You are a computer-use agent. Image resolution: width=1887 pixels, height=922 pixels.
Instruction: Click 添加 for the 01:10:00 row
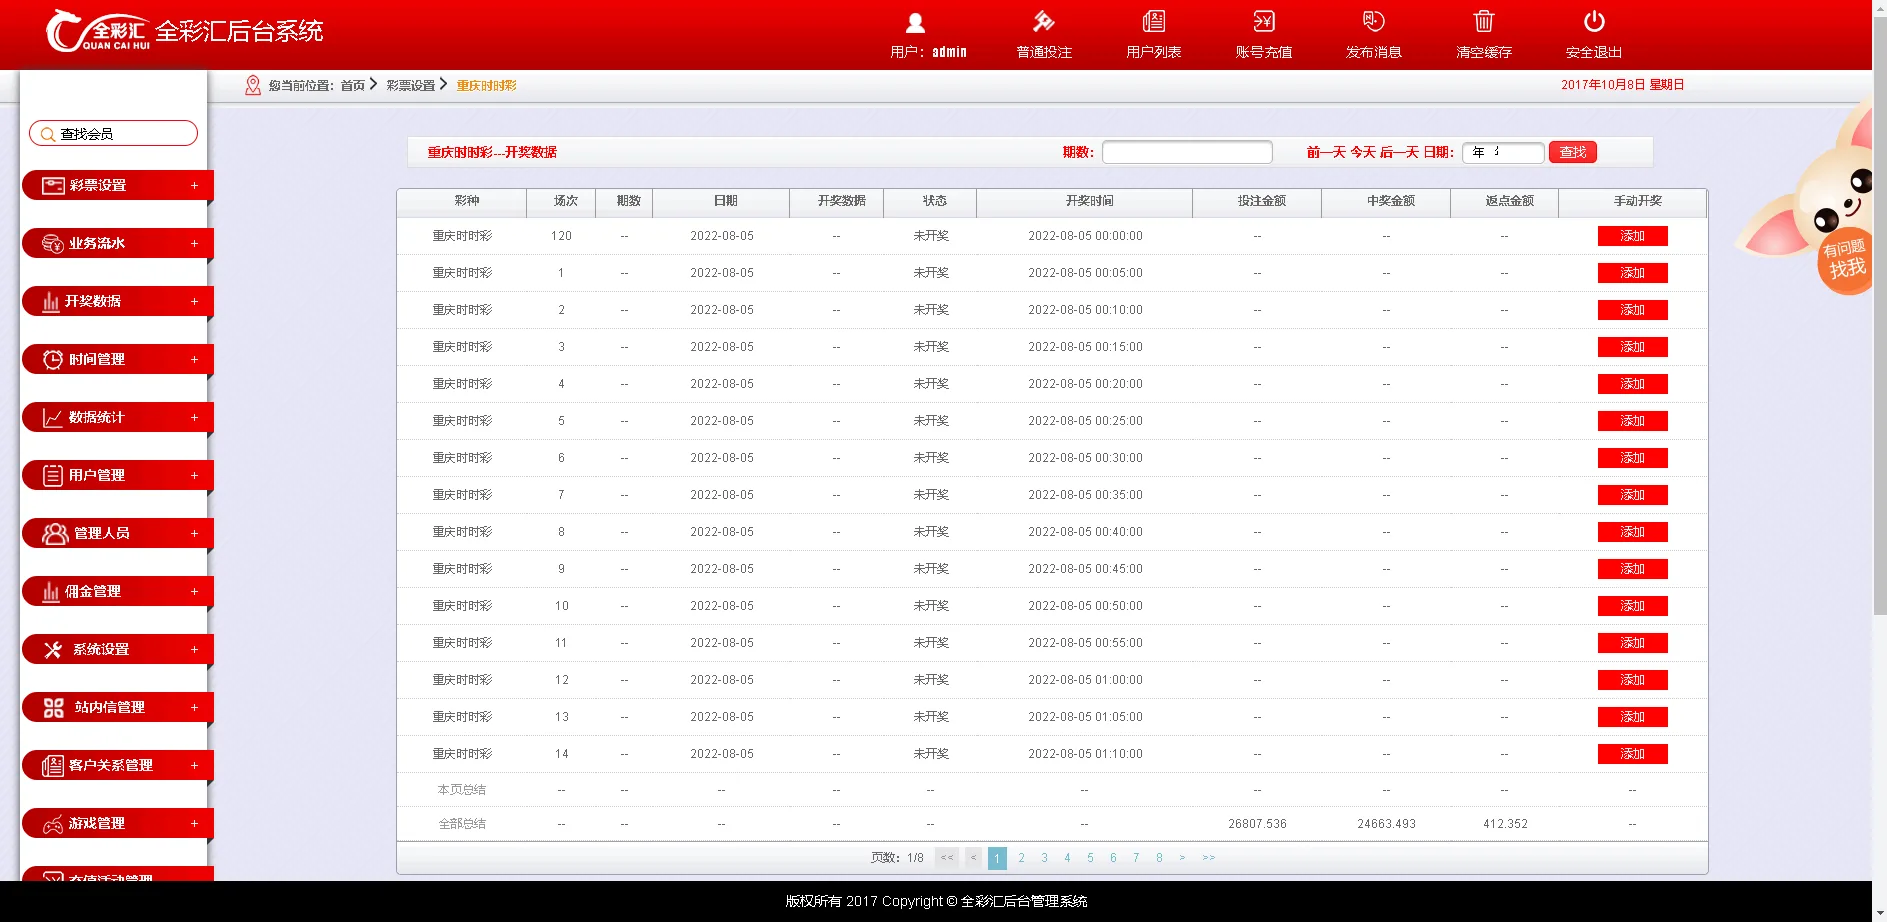(x=1632, y=754)
